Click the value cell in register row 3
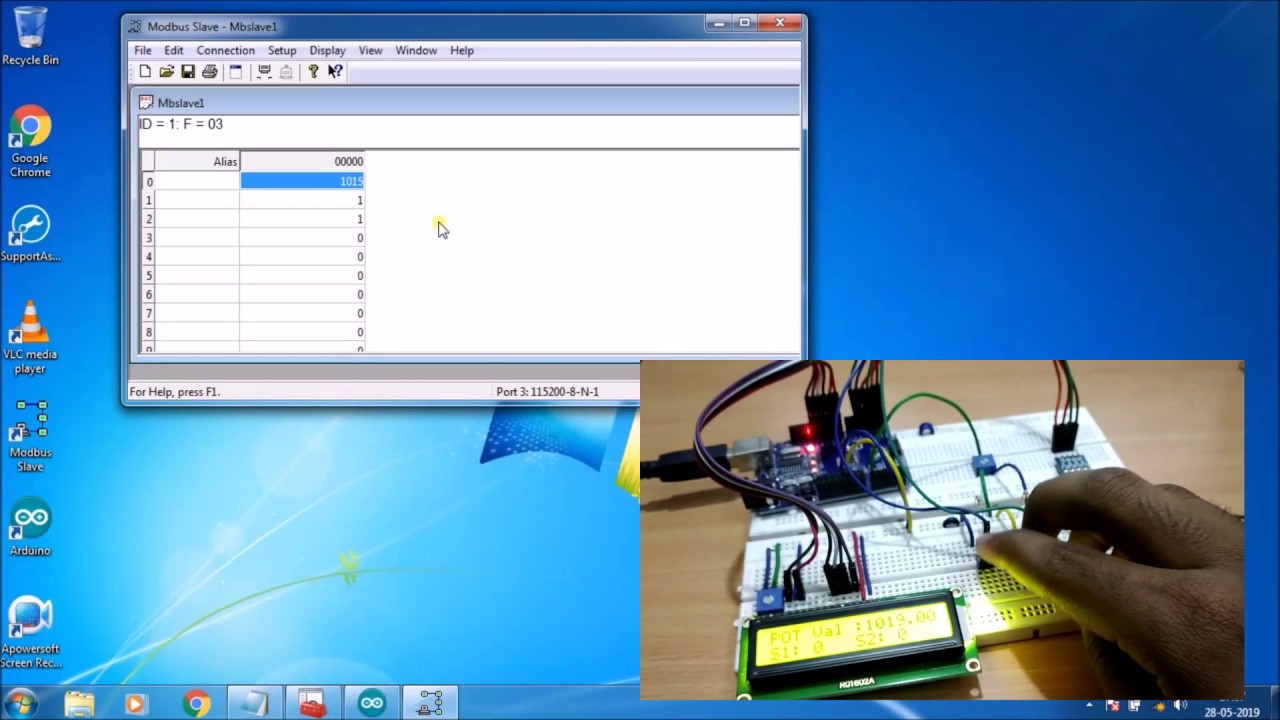 302,238
